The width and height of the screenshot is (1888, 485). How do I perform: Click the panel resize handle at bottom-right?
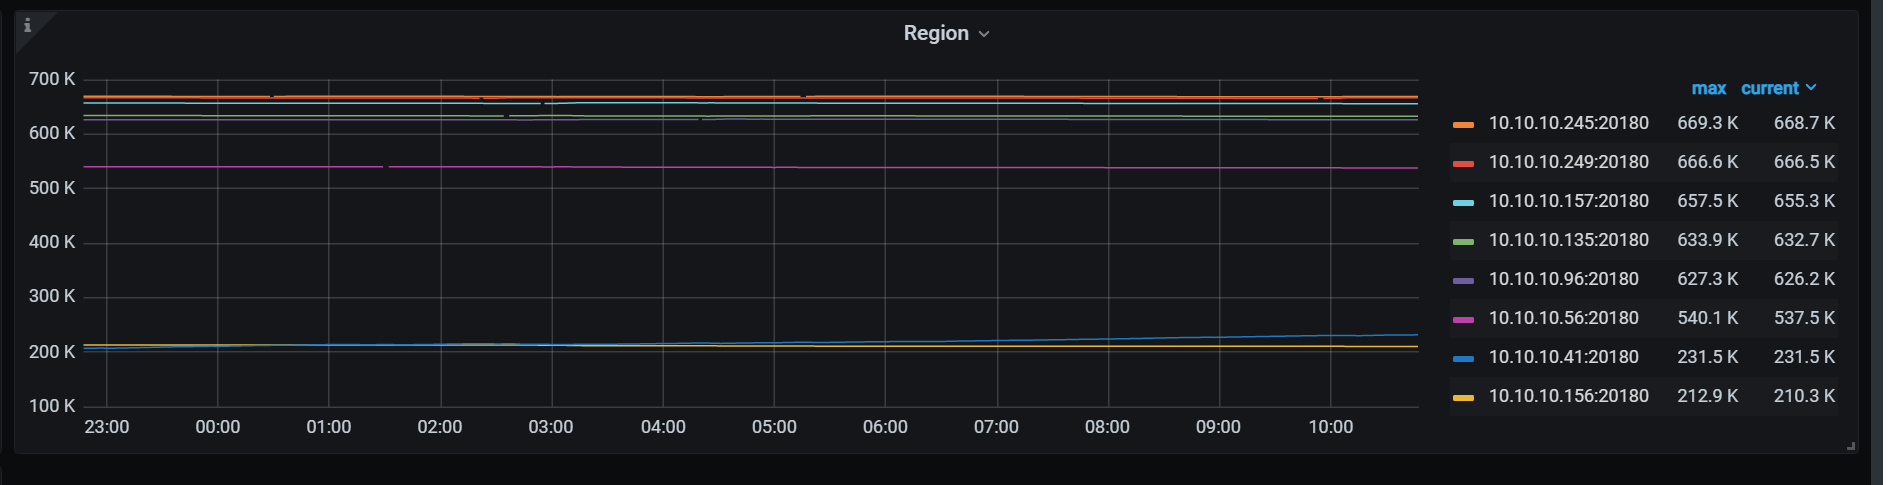coord(1851,446)
